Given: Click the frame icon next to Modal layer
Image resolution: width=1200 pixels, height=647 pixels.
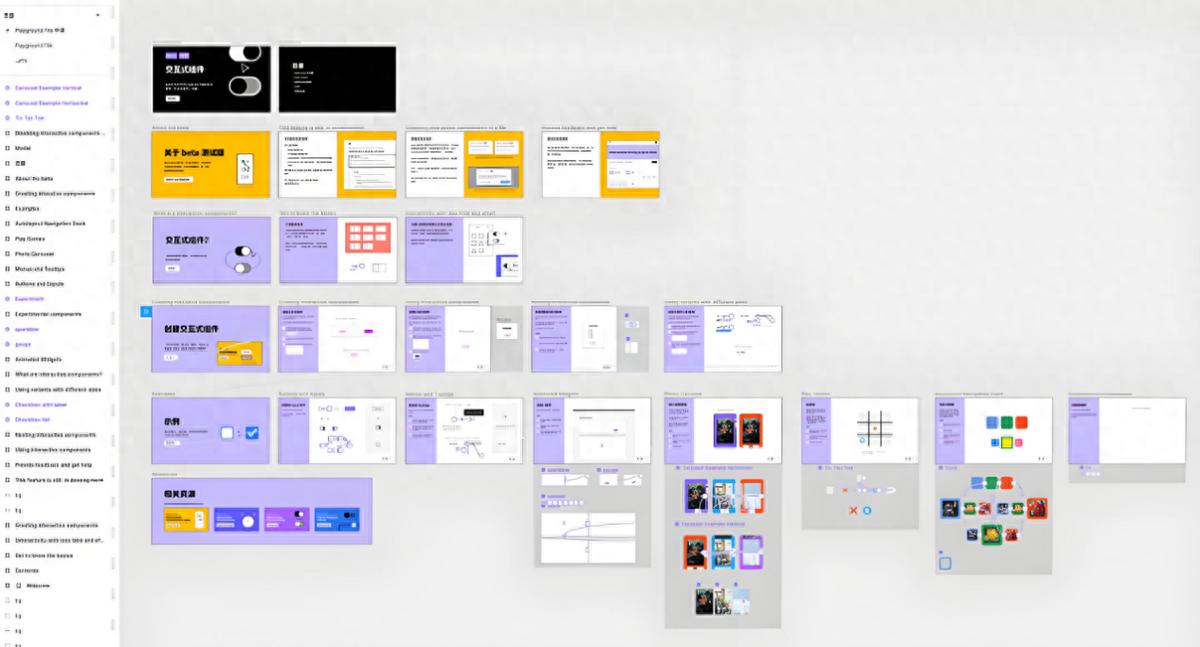Looking at the screenshot, I should (x=8, y=148).
